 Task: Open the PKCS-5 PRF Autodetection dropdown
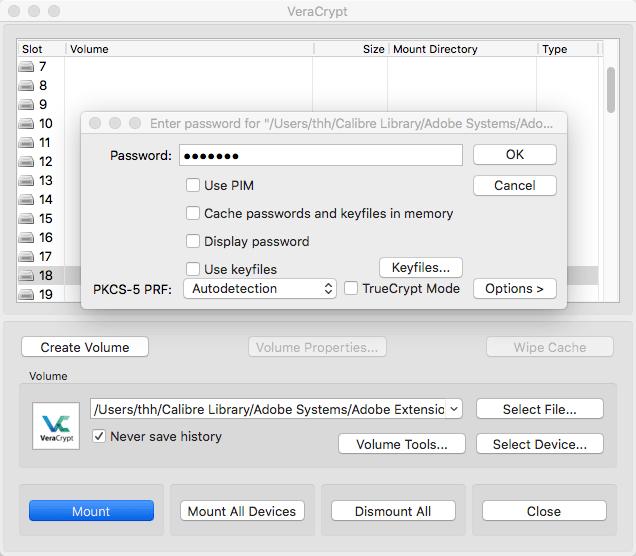click(260, 288)
